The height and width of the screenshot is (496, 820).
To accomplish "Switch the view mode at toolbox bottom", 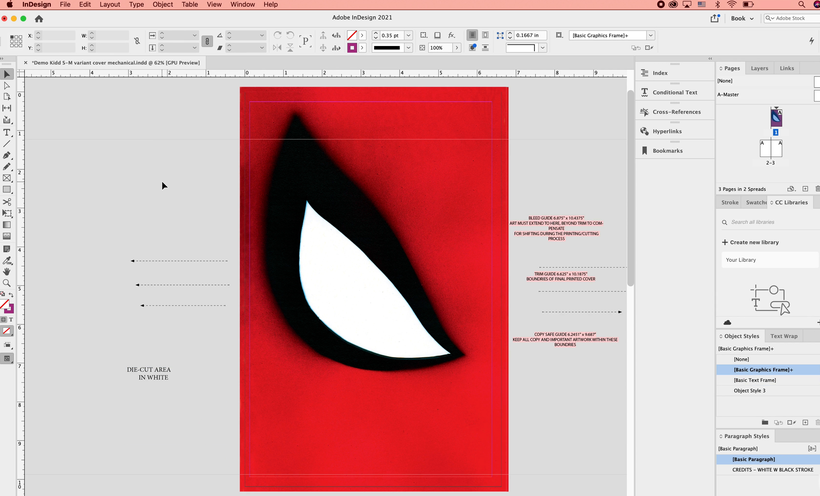I will 7,358.
